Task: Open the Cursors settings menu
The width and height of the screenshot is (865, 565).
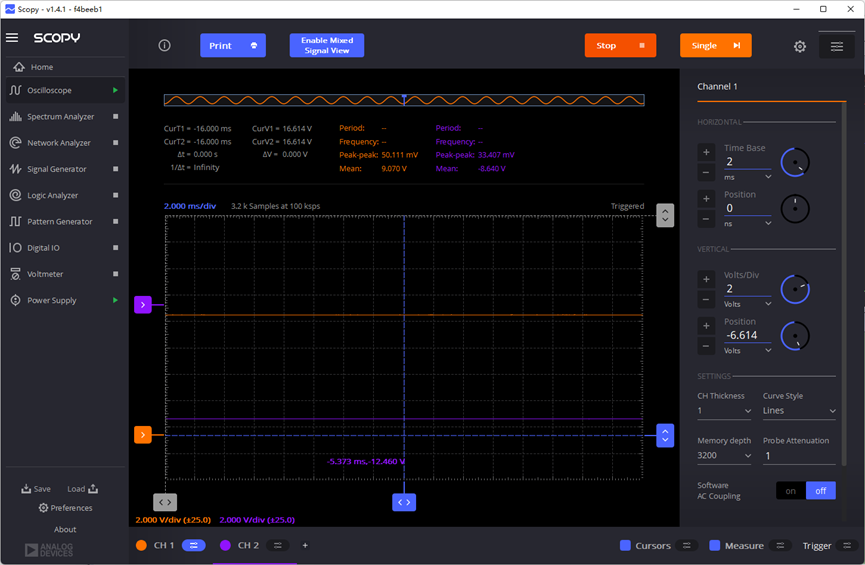Action: pyautogui.click(x=687, y=545)
